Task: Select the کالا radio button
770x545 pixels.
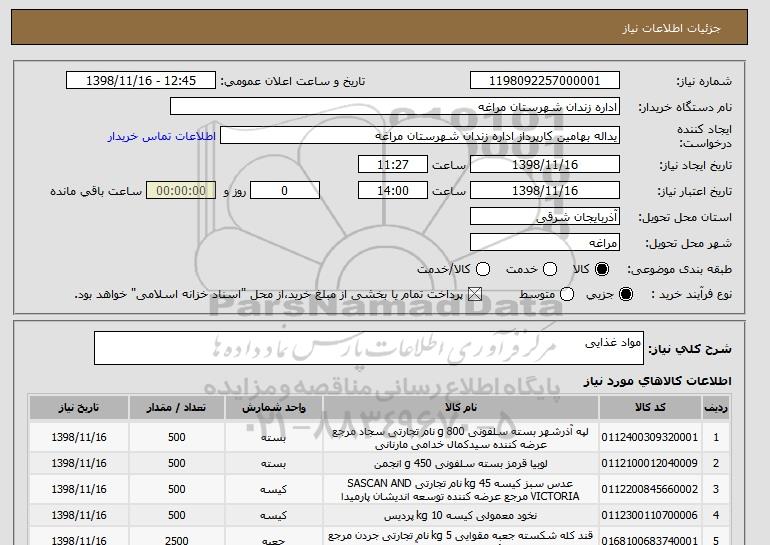Action: point(602,269)
